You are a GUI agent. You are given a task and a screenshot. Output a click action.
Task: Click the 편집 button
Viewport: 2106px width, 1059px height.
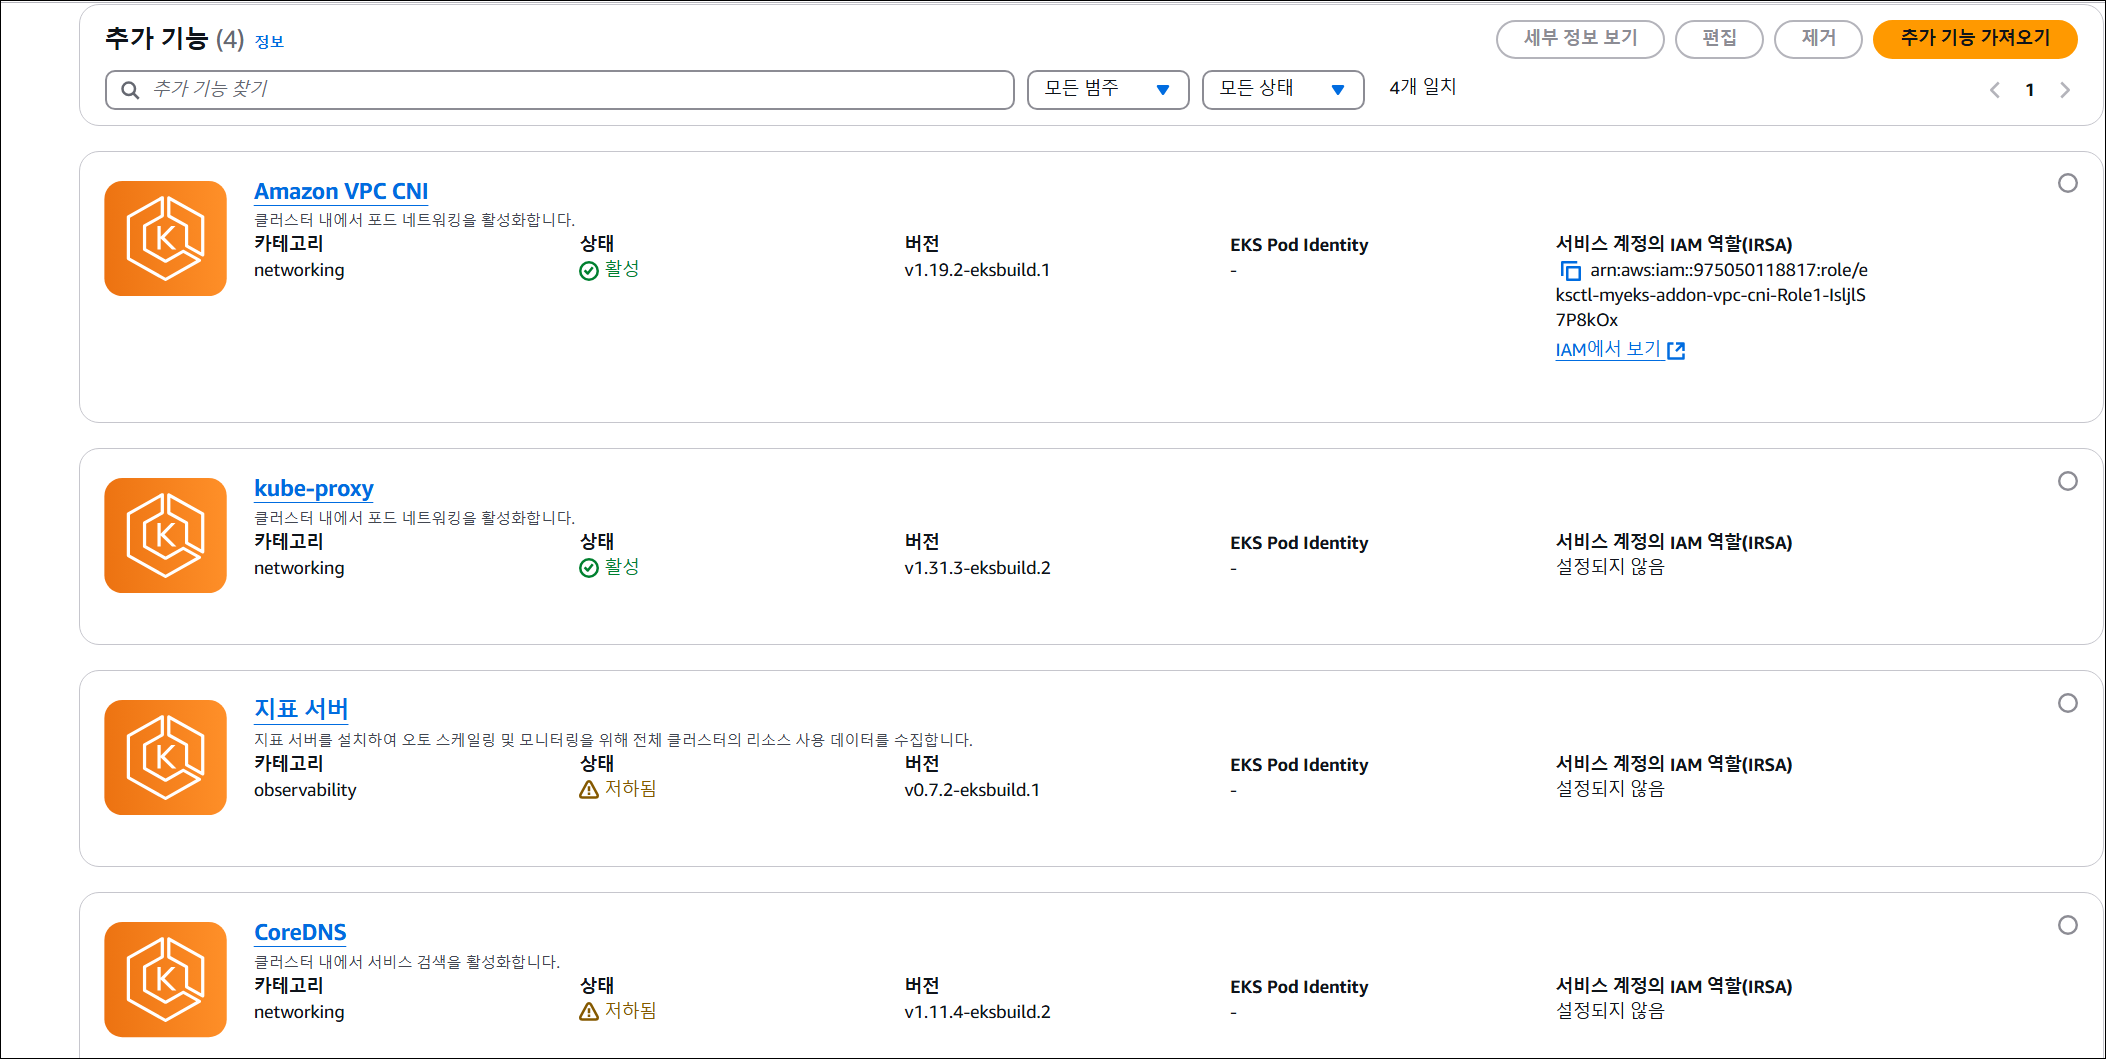click(x=1719, y=39)
